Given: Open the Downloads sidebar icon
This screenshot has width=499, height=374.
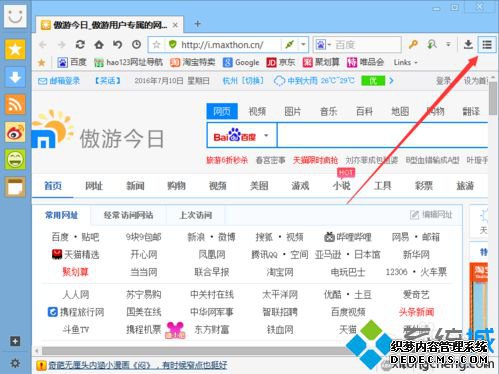Looking at the screenshot, I should [15, 77].
